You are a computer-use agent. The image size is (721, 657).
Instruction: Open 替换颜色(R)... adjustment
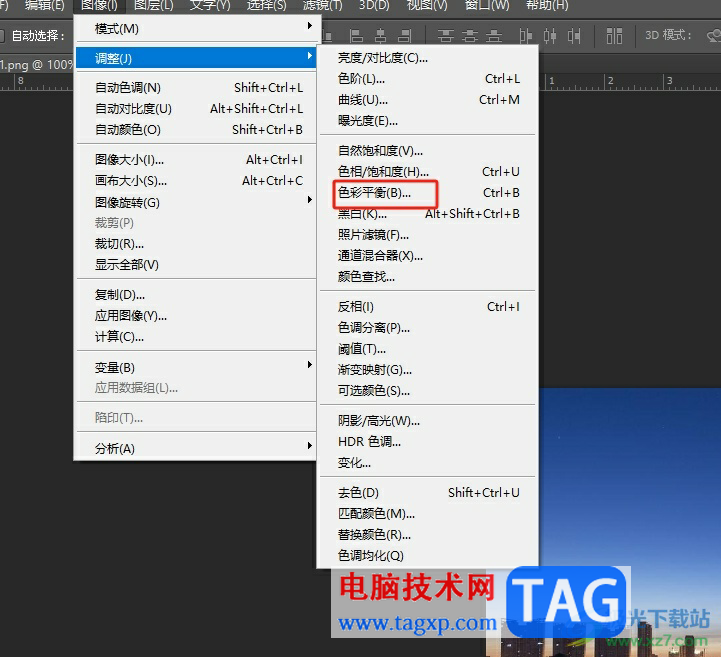[x=428, y=535]
